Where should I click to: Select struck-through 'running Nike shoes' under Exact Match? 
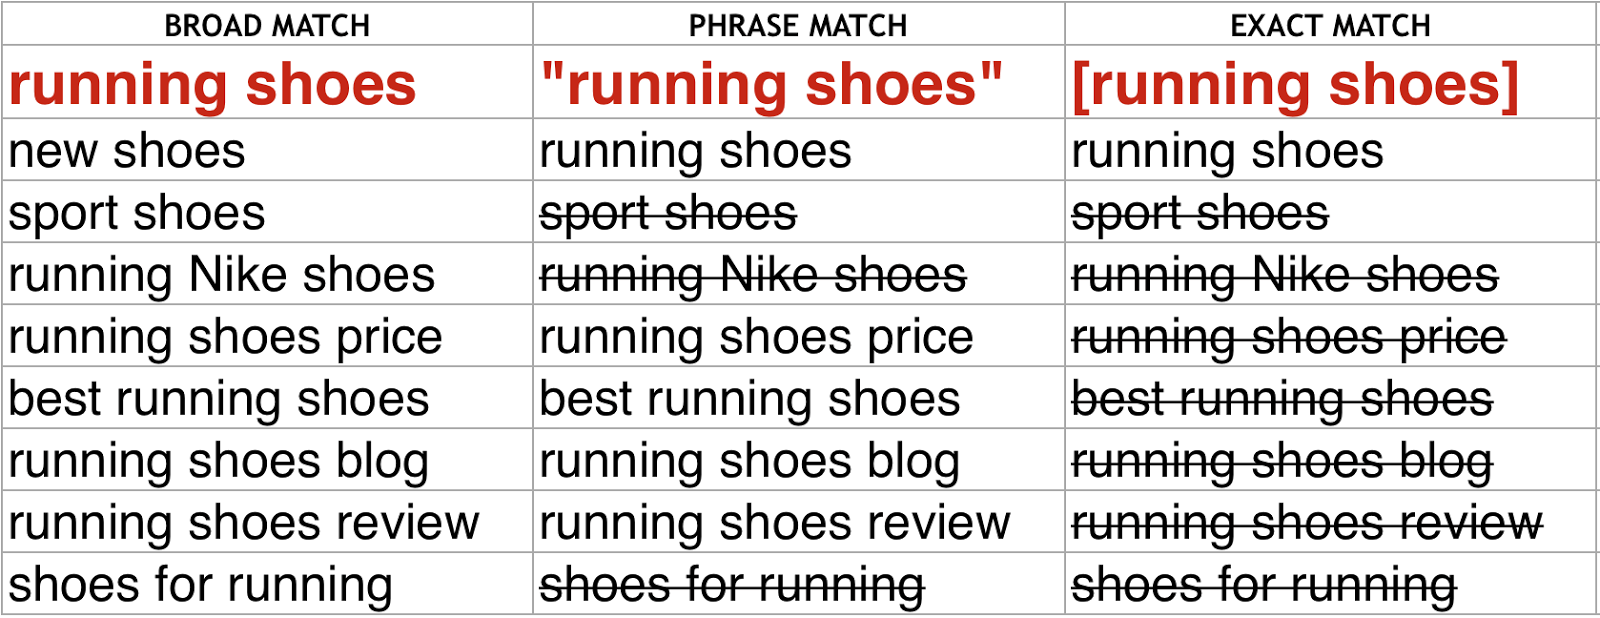tap(1285, 275)
